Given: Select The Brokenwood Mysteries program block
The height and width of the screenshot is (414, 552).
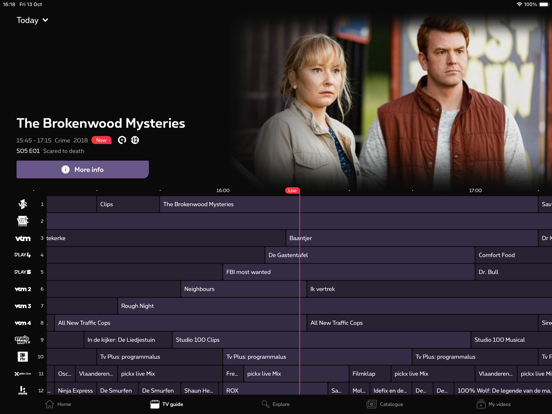Looking at the screenshot, I should (x=349, y=204).
